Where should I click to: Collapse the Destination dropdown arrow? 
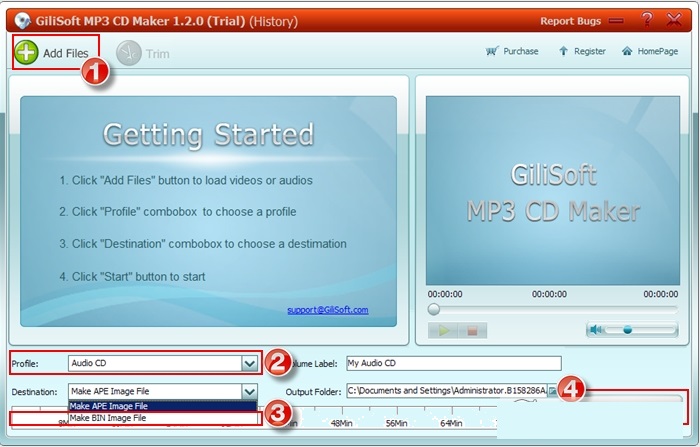pos(250,392)
